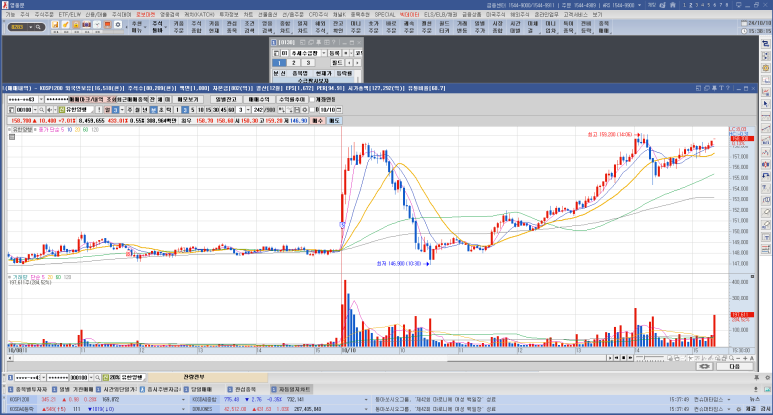Switch to virtual screen number 5

709,5
